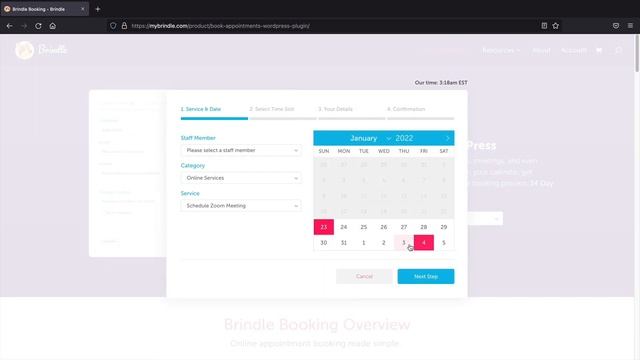
Task: Select the Select Time Slot step tab
Action: point(283,112)
